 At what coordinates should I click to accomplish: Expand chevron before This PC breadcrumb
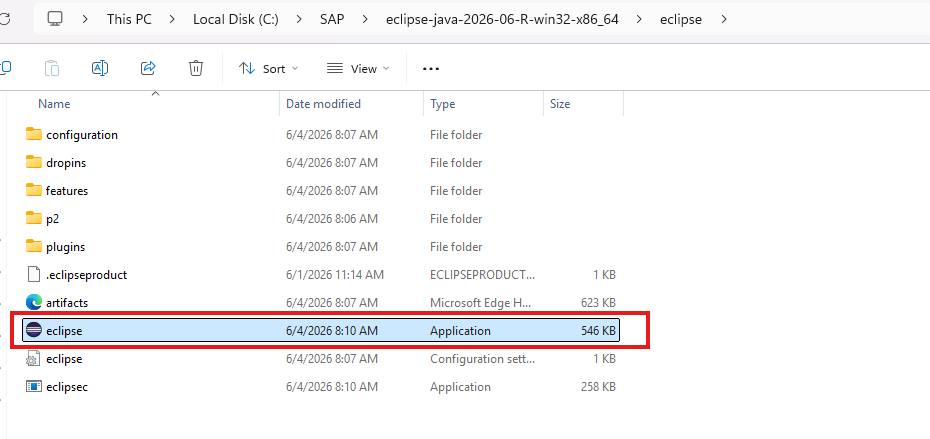(85, 19)
